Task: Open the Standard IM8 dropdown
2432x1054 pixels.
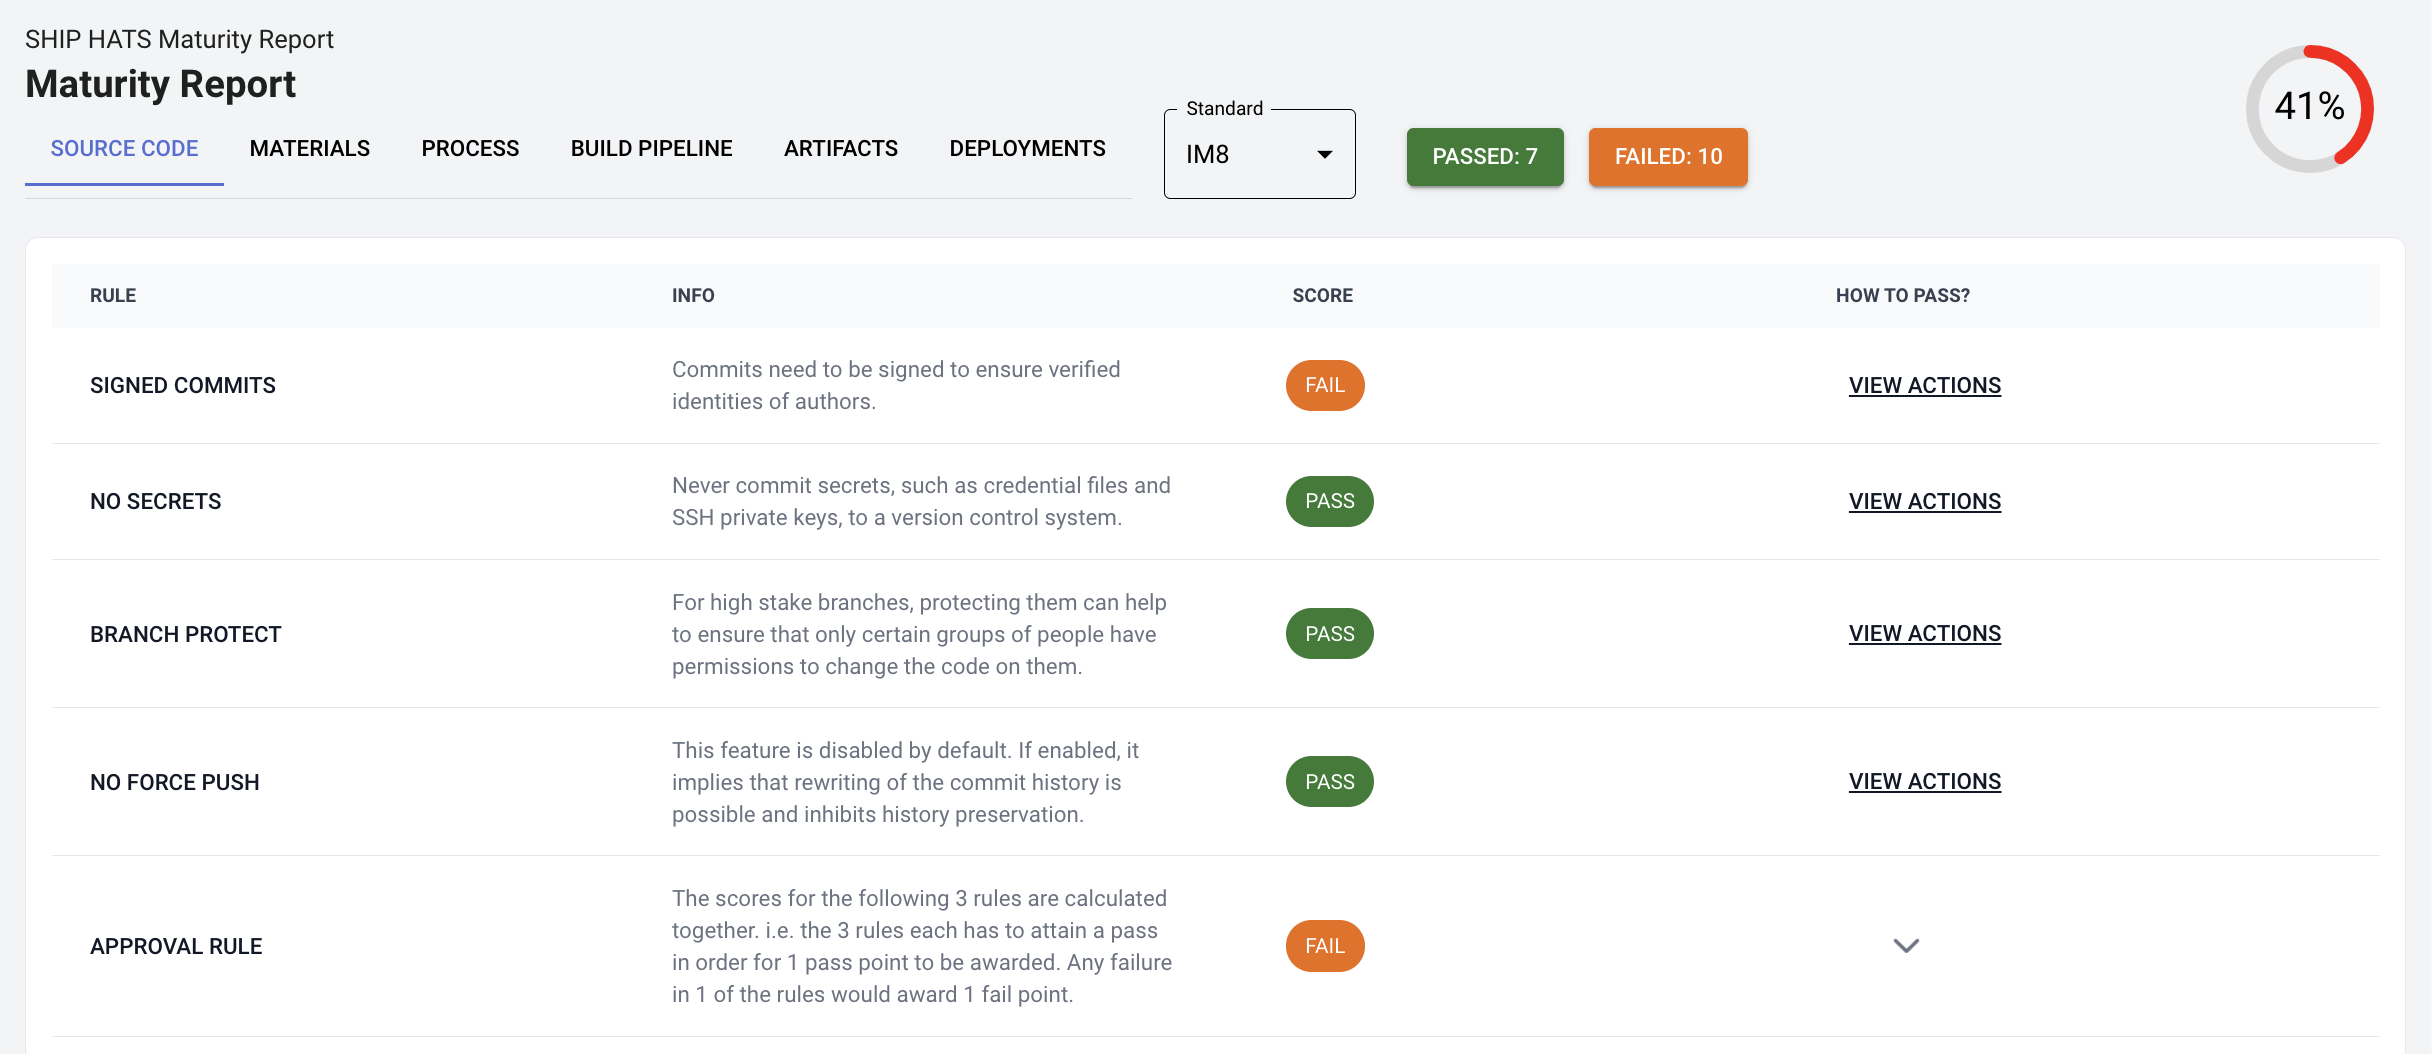Action: point(1244,155)
